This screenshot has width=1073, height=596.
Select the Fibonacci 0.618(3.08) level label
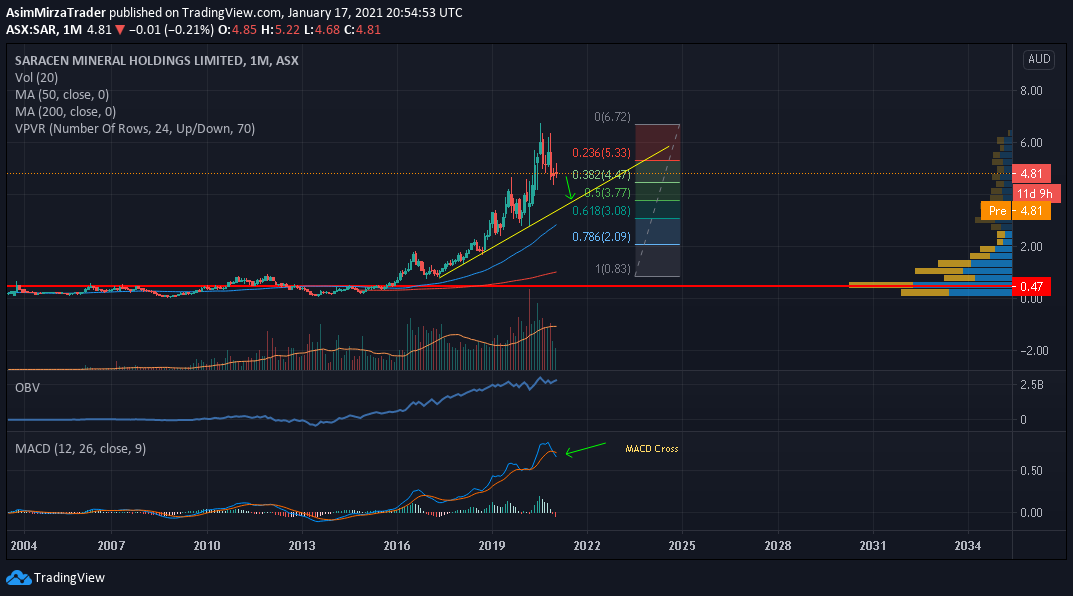pos(602,211)
